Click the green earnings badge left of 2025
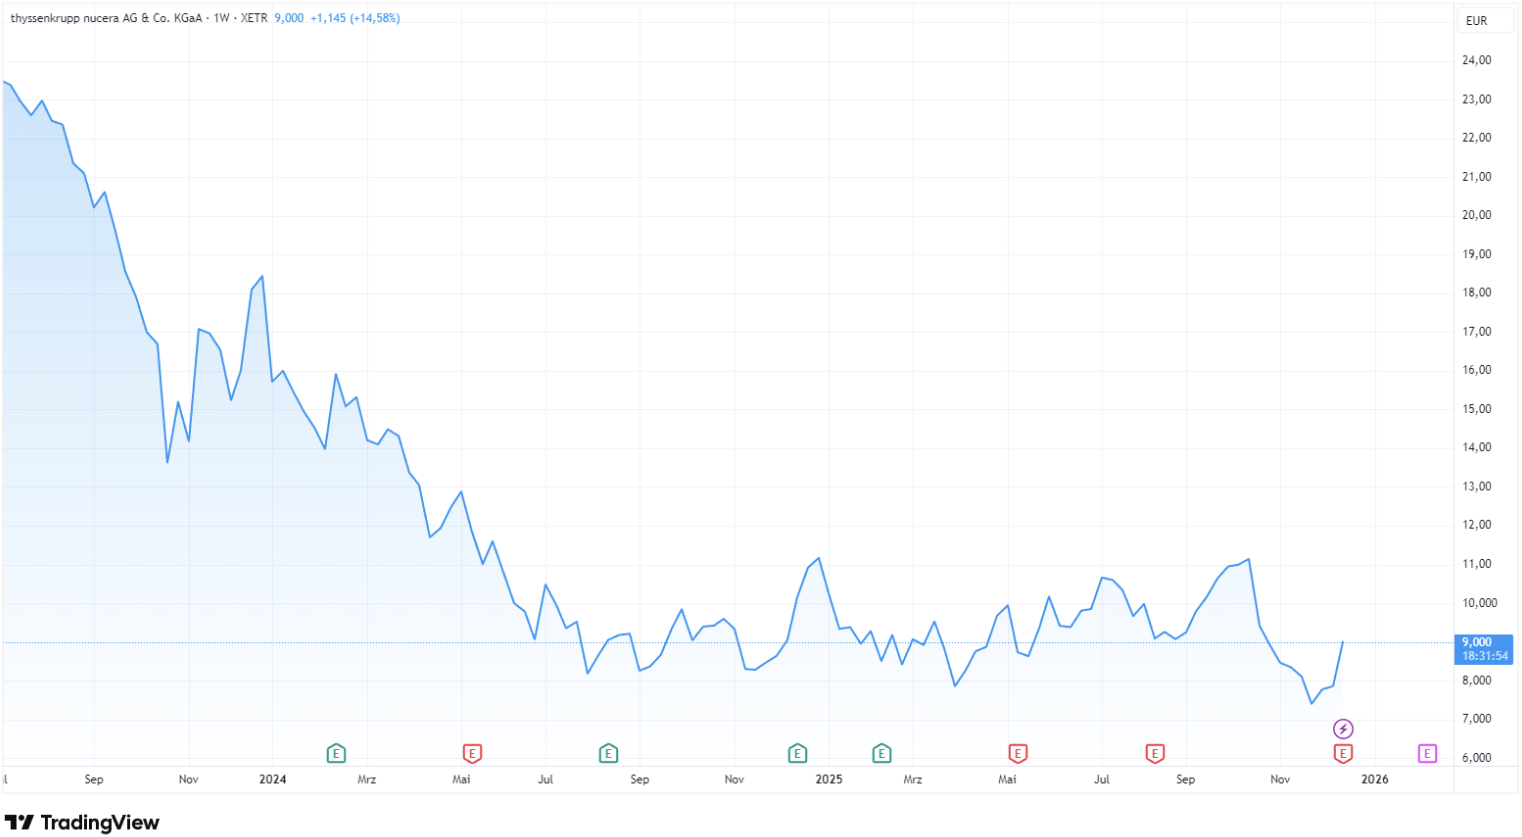1522x837 pixels. tap(797, 754)
